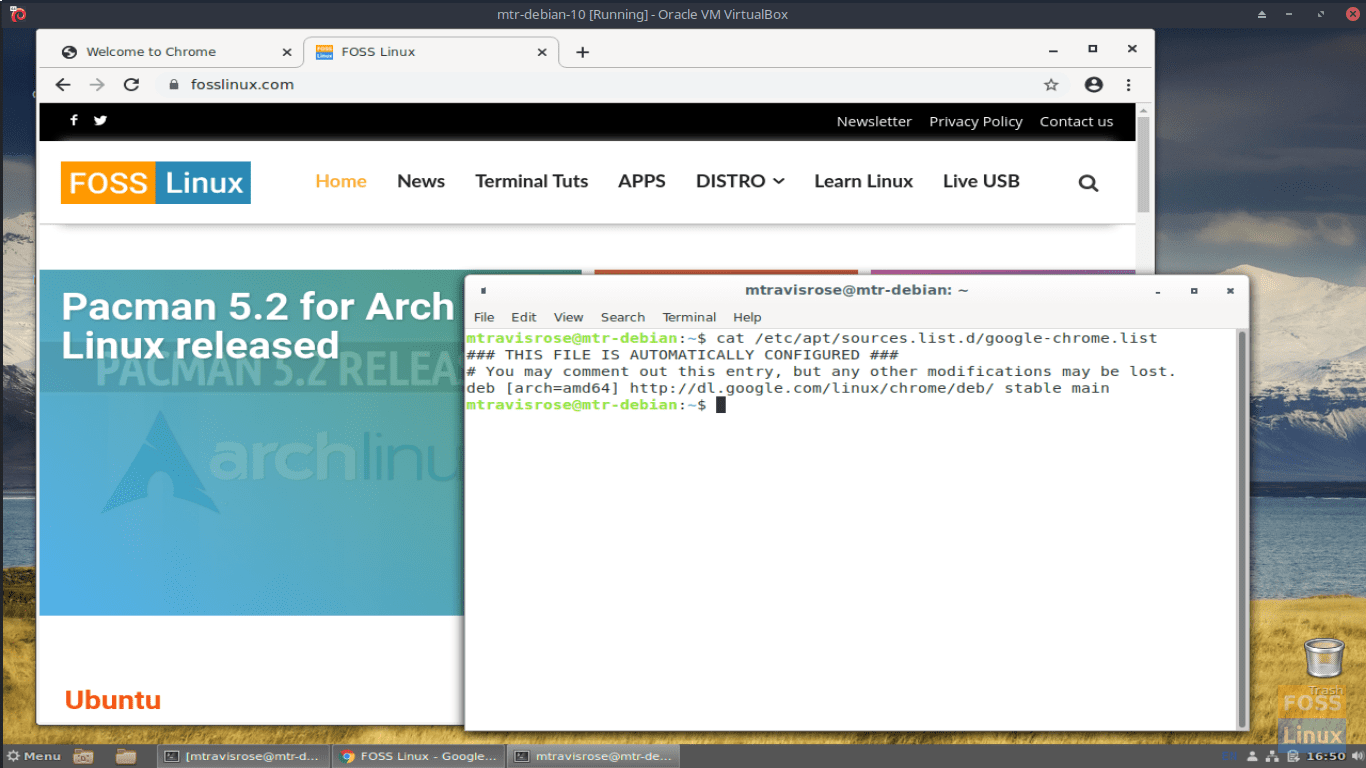This screenshot has height=768, width=1366.
Task: Open Pacman 5.2 for Arch Linux article
Action: [x=258, y=326]
